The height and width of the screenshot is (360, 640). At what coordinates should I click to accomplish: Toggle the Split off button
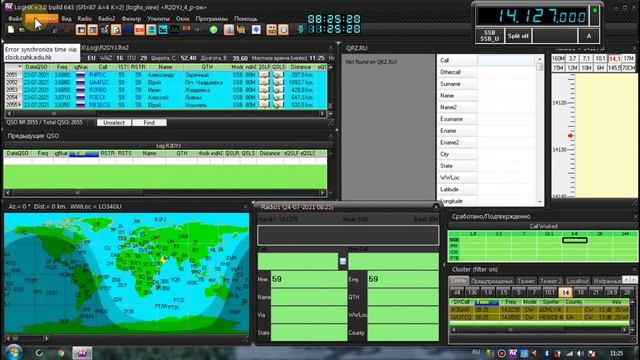pyautogui.click(x=518, y=36)
